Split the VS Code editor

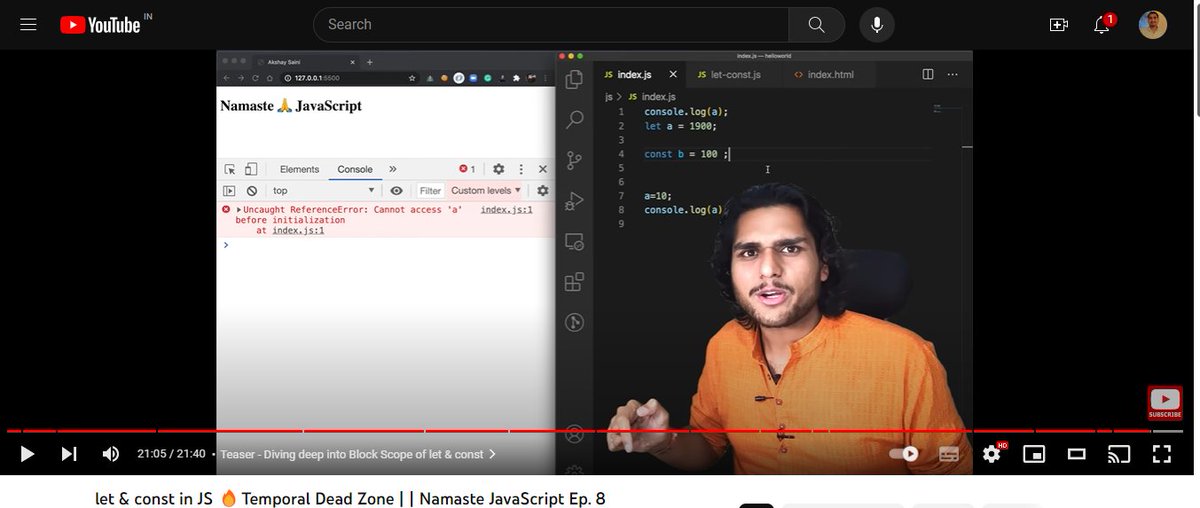pyautogui.click(x=928, y=75)
